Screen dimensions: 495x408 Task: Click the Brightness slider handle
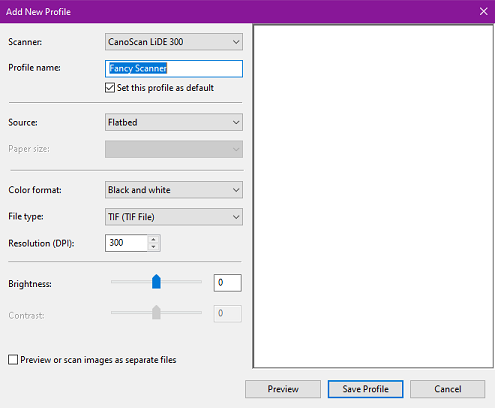click(x=156, y=282)
